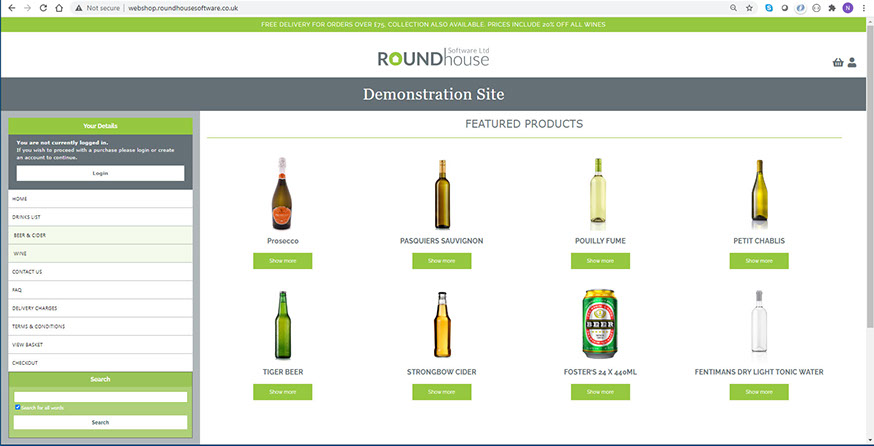This screenshot has width=874, height=446.
Task: Toggle Search for all words checkbox
Action: (x=18, y=408)
